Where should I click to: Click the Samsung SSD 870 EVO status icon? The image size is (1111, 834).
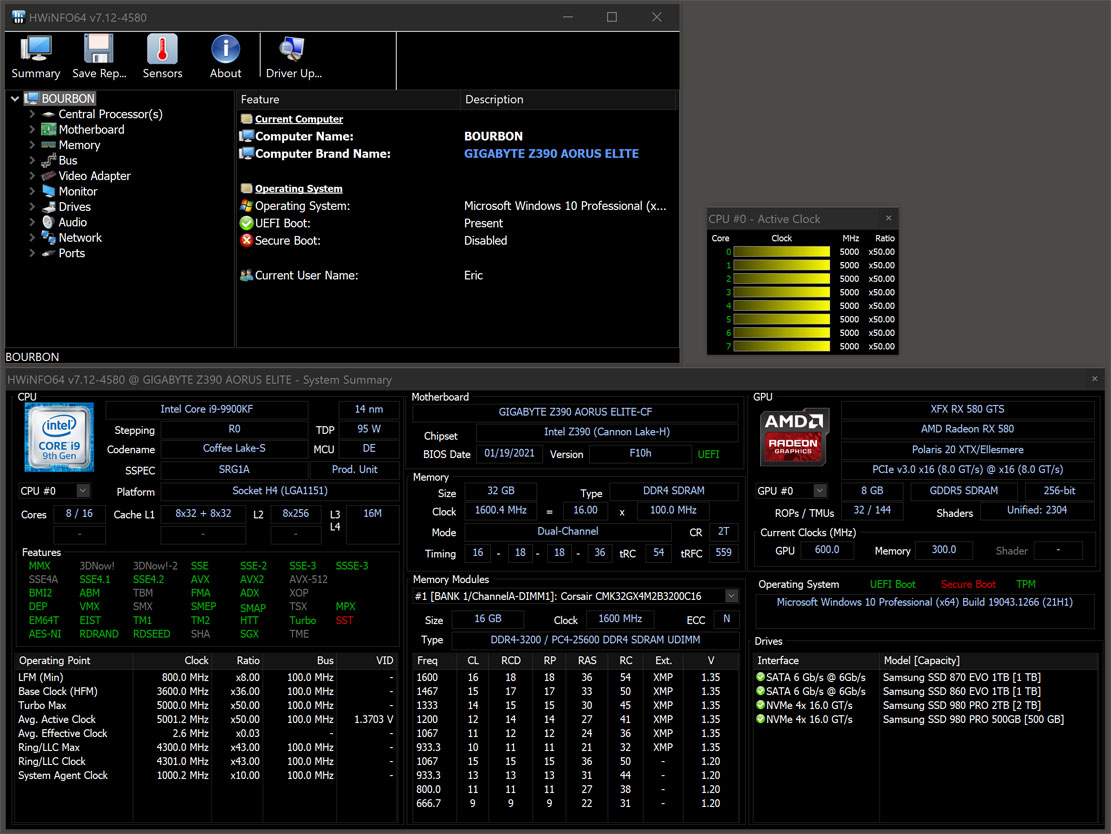coord(760,677)
